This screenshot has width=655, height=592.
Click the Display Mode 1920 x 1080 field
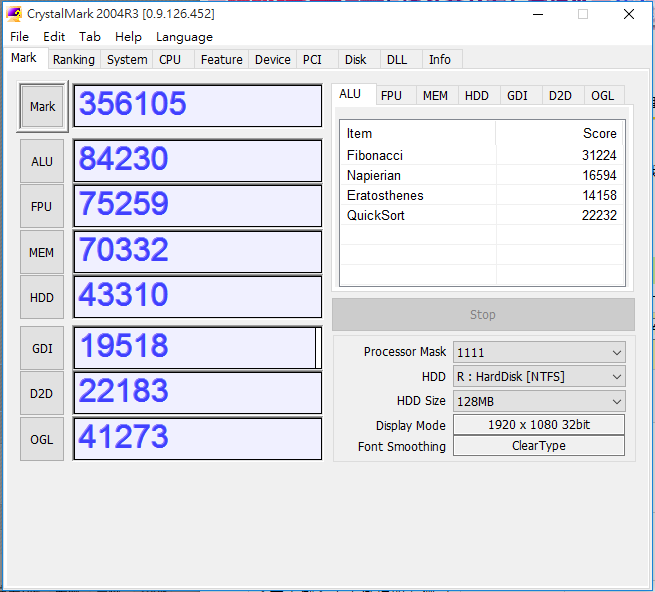(539, 425)
